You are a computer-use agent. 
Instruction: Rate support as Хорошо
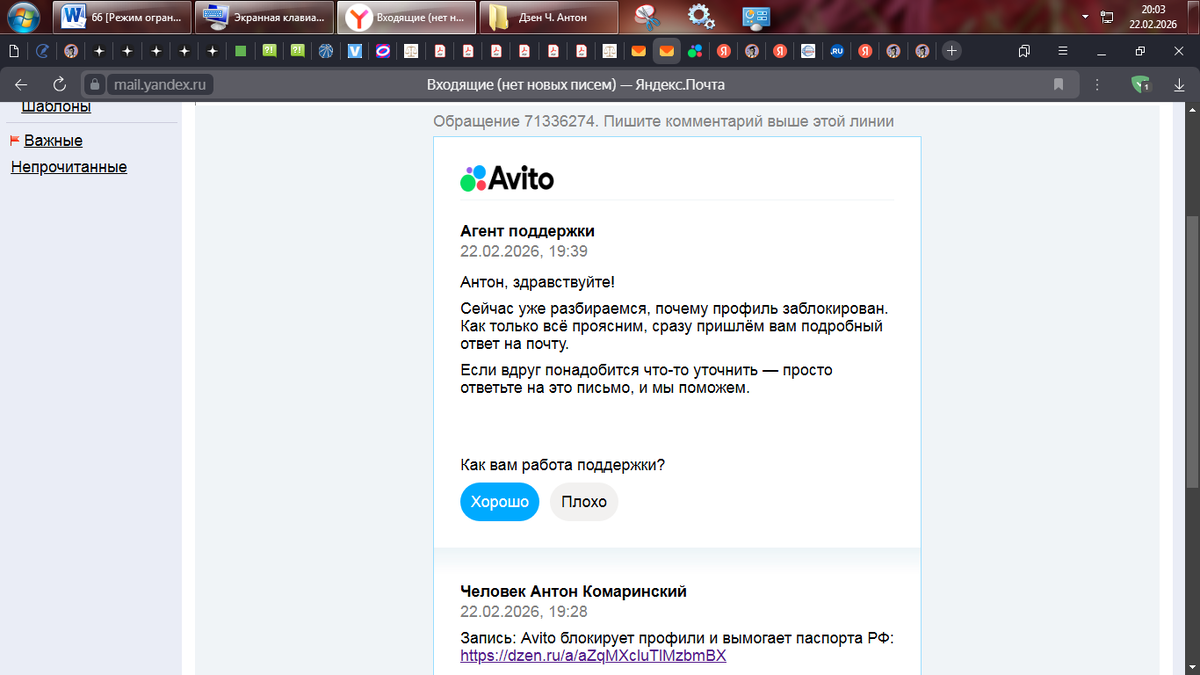click(500, 502)
